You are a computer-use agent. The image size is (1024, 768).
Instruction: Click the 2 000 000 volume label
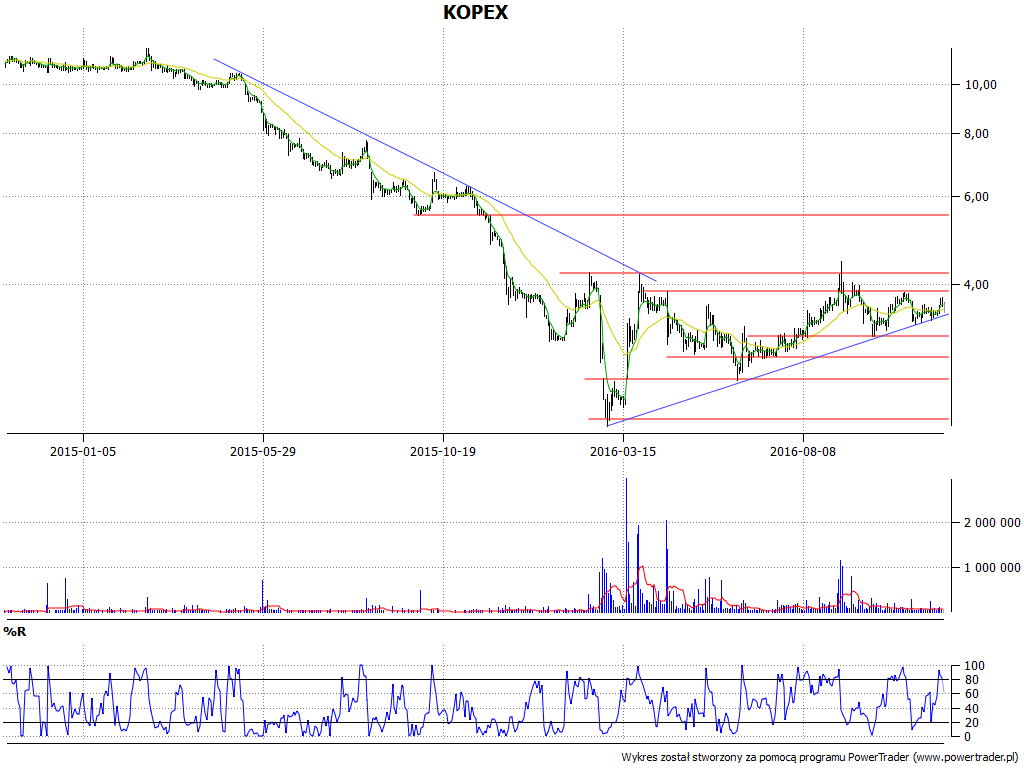(x=993, y=522)
